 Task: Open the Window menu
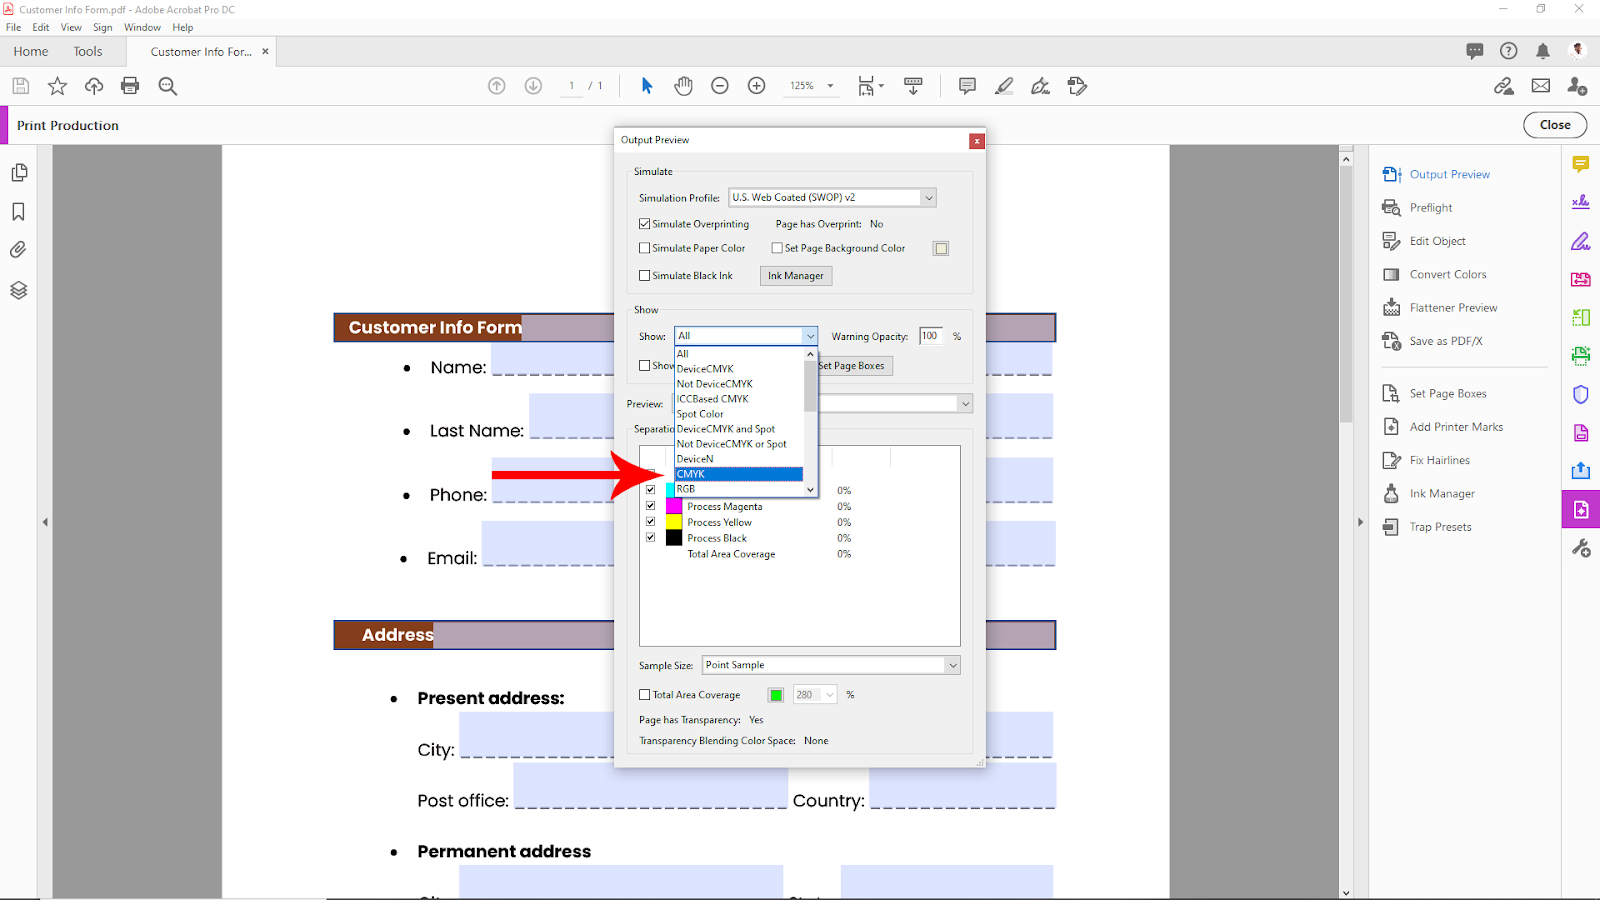pos(142,27)
